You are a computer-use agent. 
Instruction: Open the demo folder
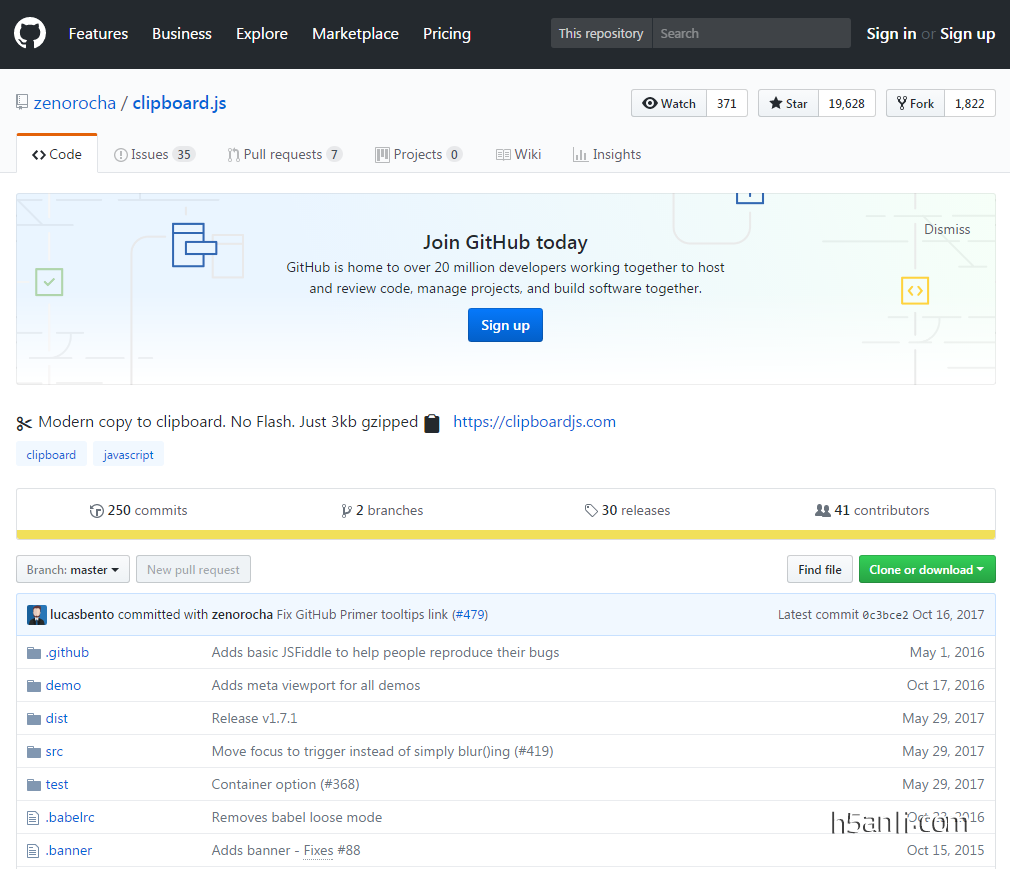pyautogui.click(x=63, y=685)
